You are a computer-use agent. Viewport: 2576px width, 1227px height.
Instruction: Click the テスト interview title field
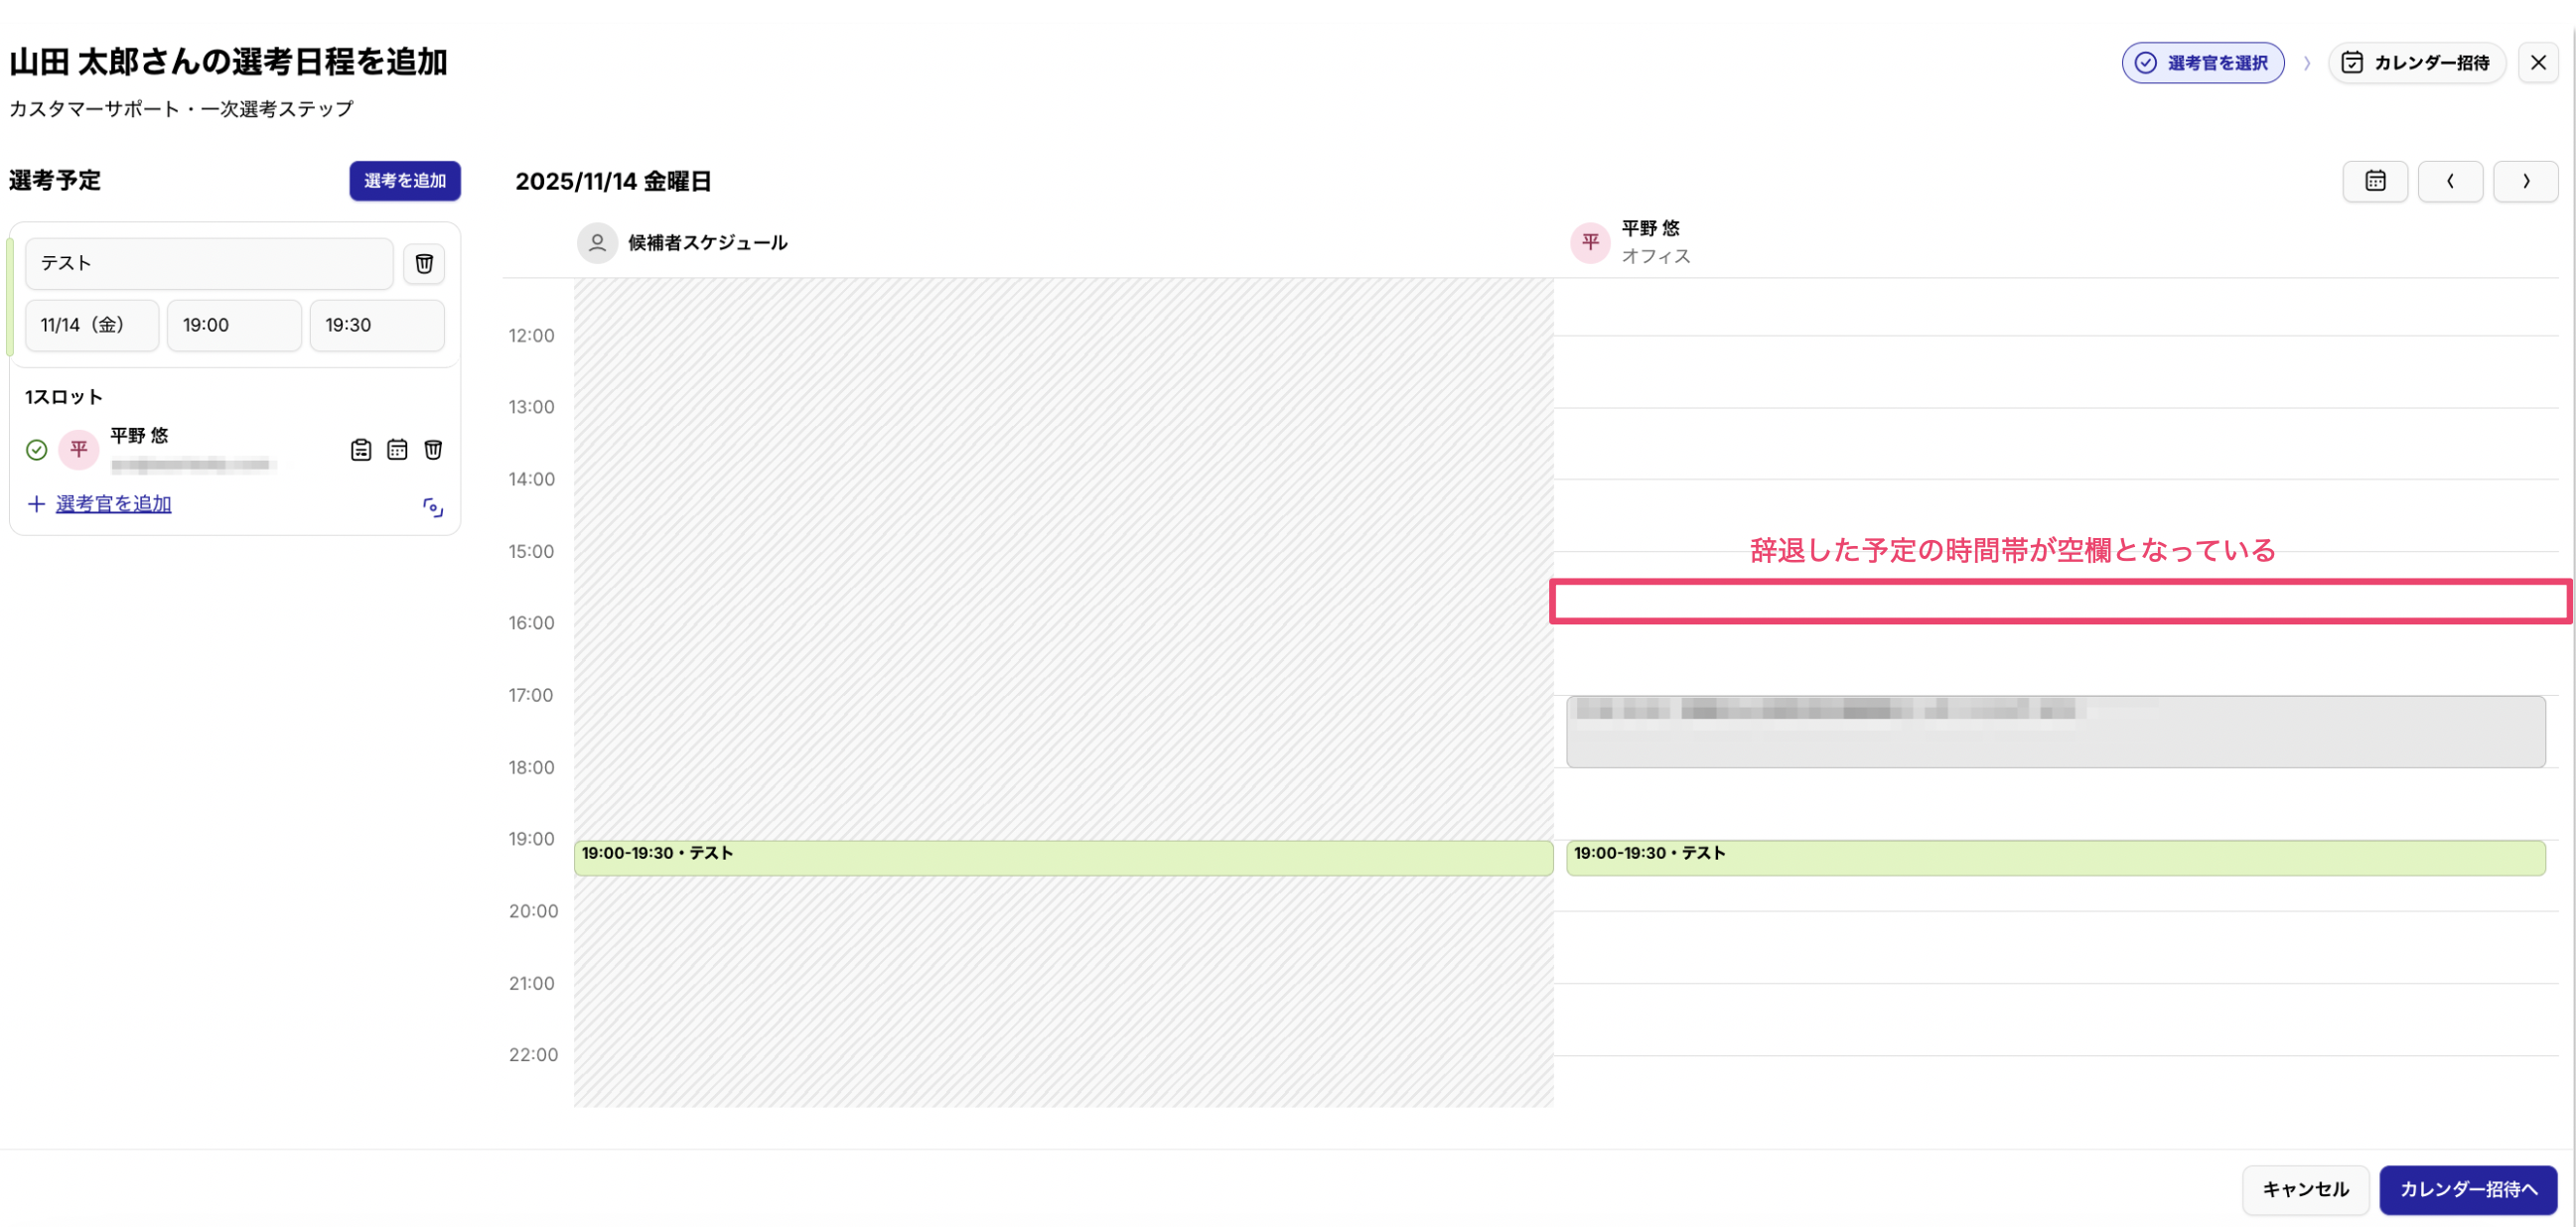(x=209, y=264)
